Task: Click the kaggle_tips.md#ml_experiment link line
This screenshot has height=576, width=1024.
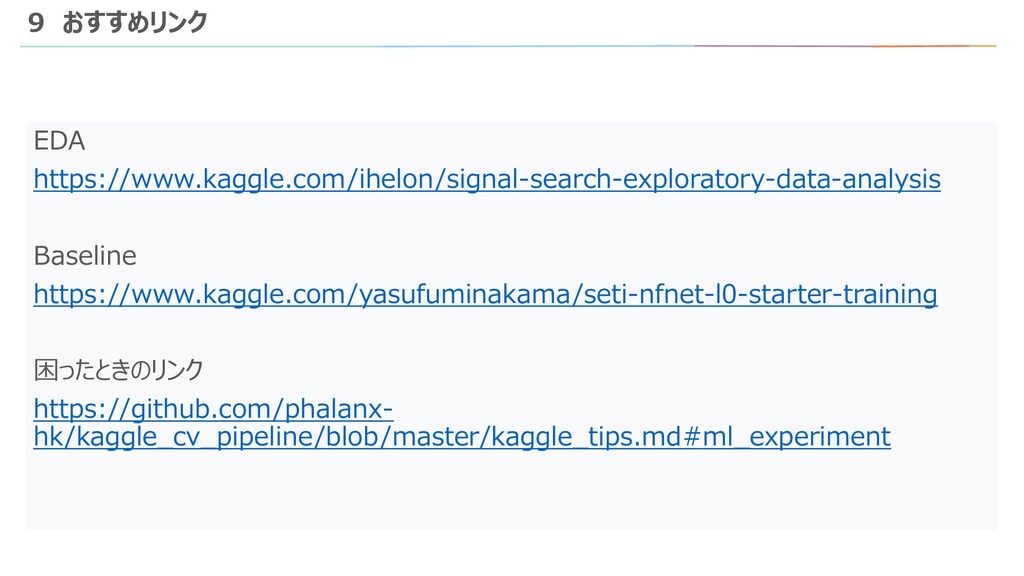Action: 461,437
